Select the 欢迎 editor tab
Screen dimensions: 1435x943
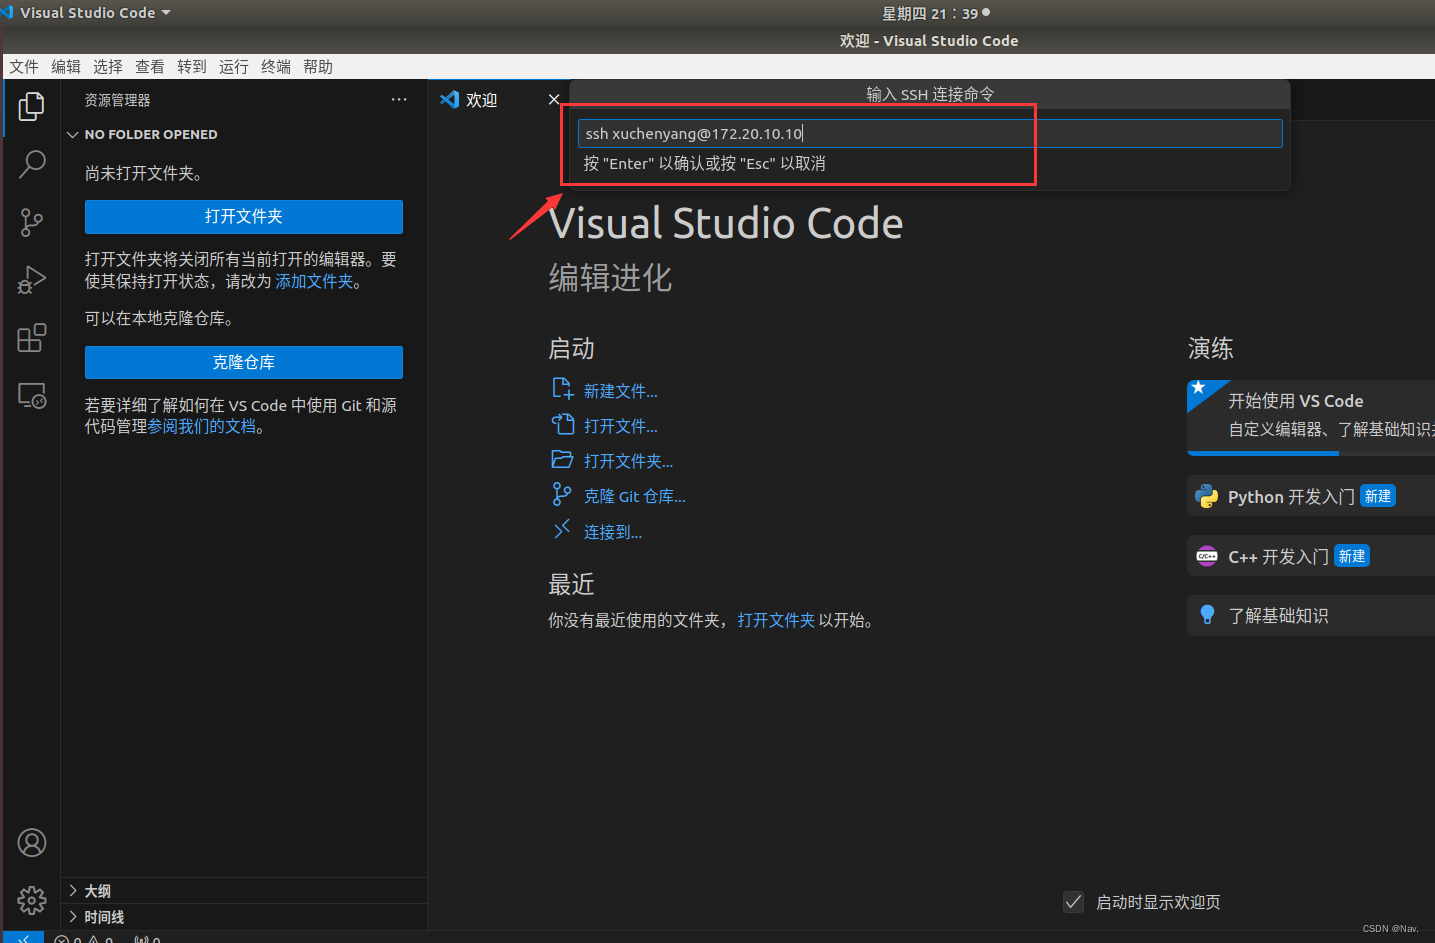pos(499,100)
